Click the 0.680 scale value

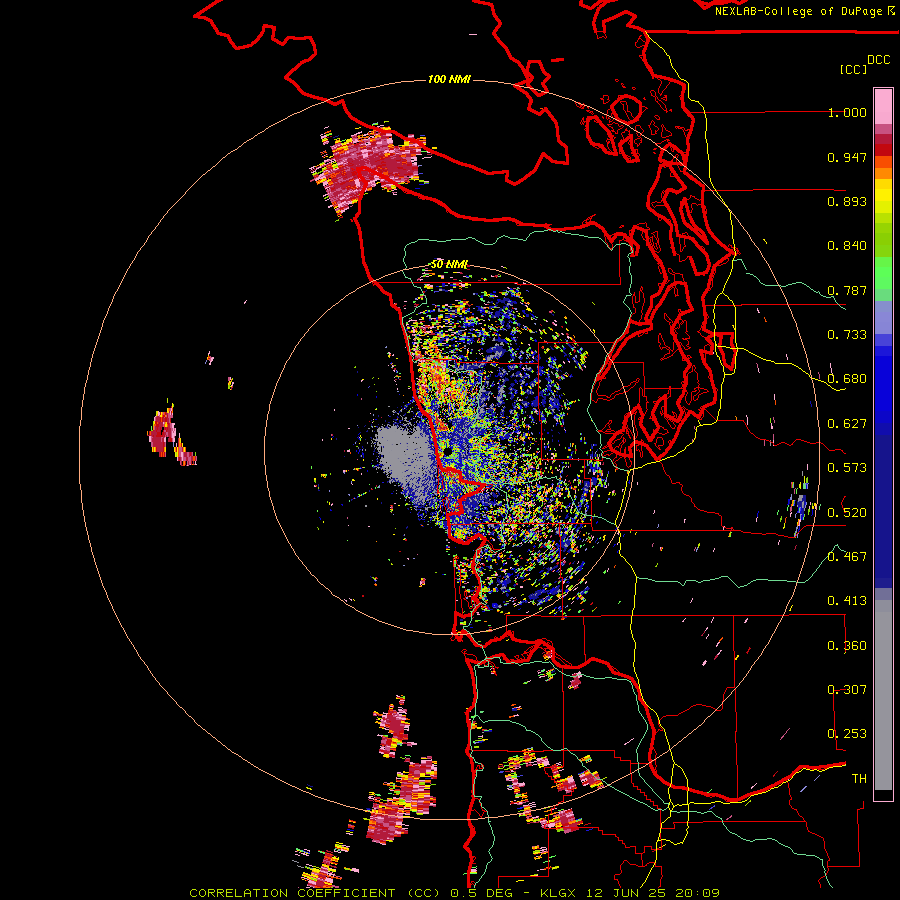tap(847, 379)
